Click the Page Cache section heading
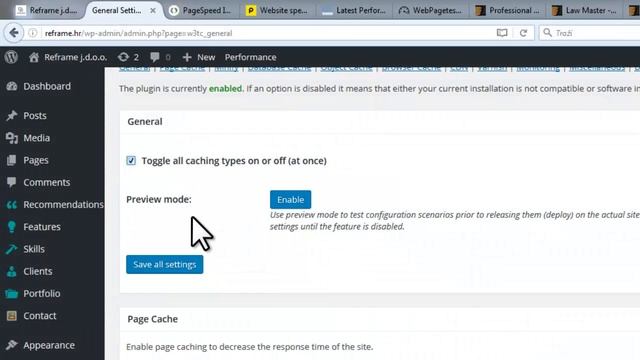 [152, 319]
